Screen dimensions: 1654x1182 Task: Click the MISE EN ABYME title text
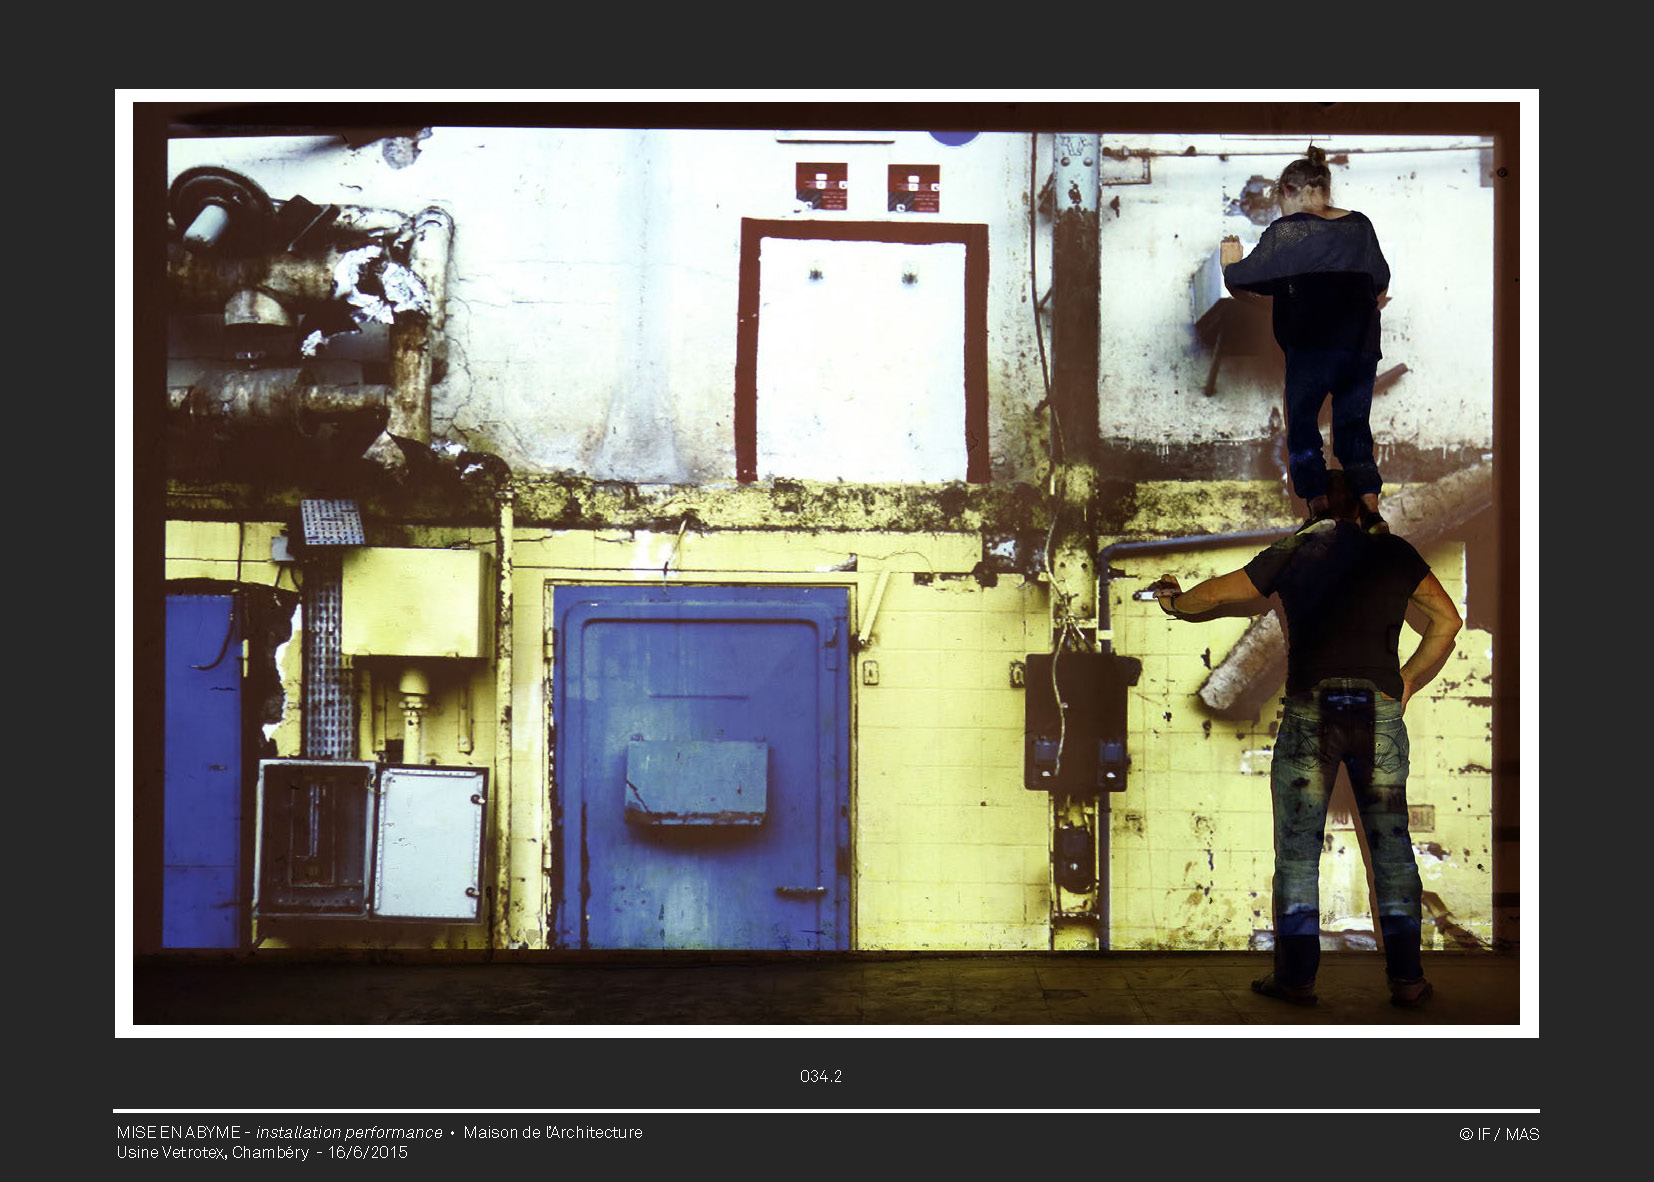[178, 1132]
